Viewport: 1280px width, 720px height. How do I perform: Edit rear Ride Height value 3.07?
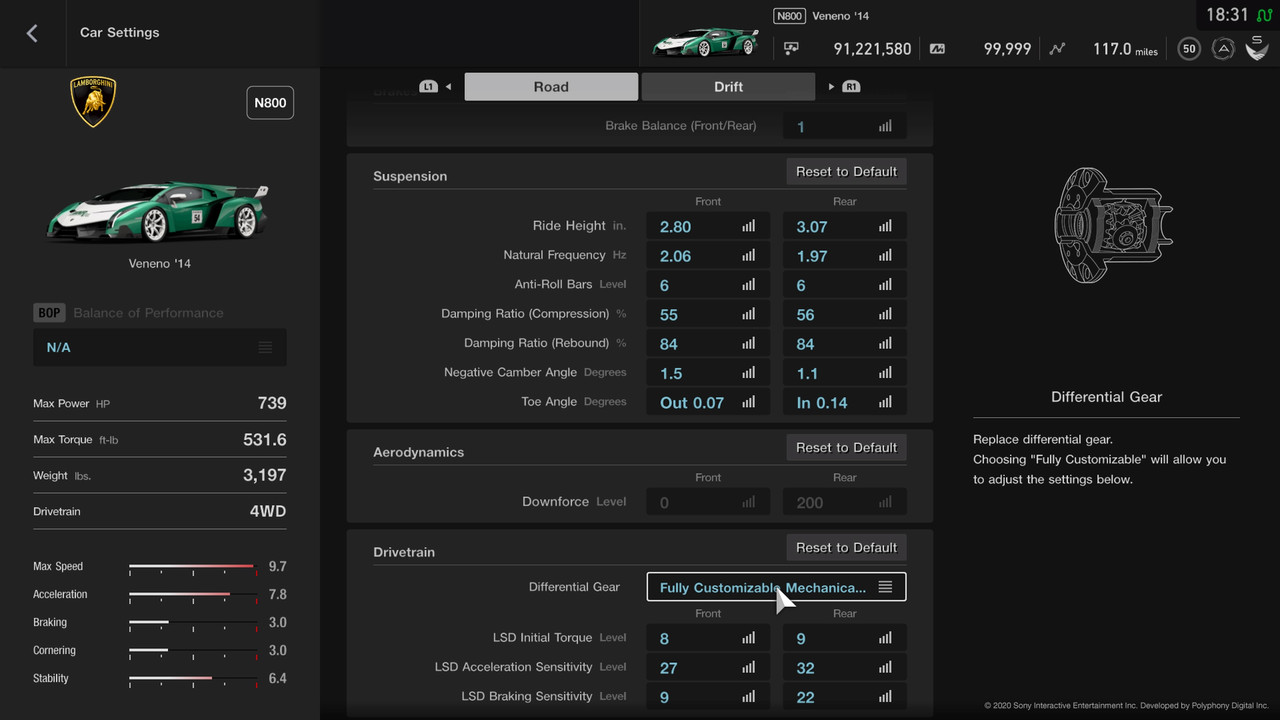coord(845,227)
